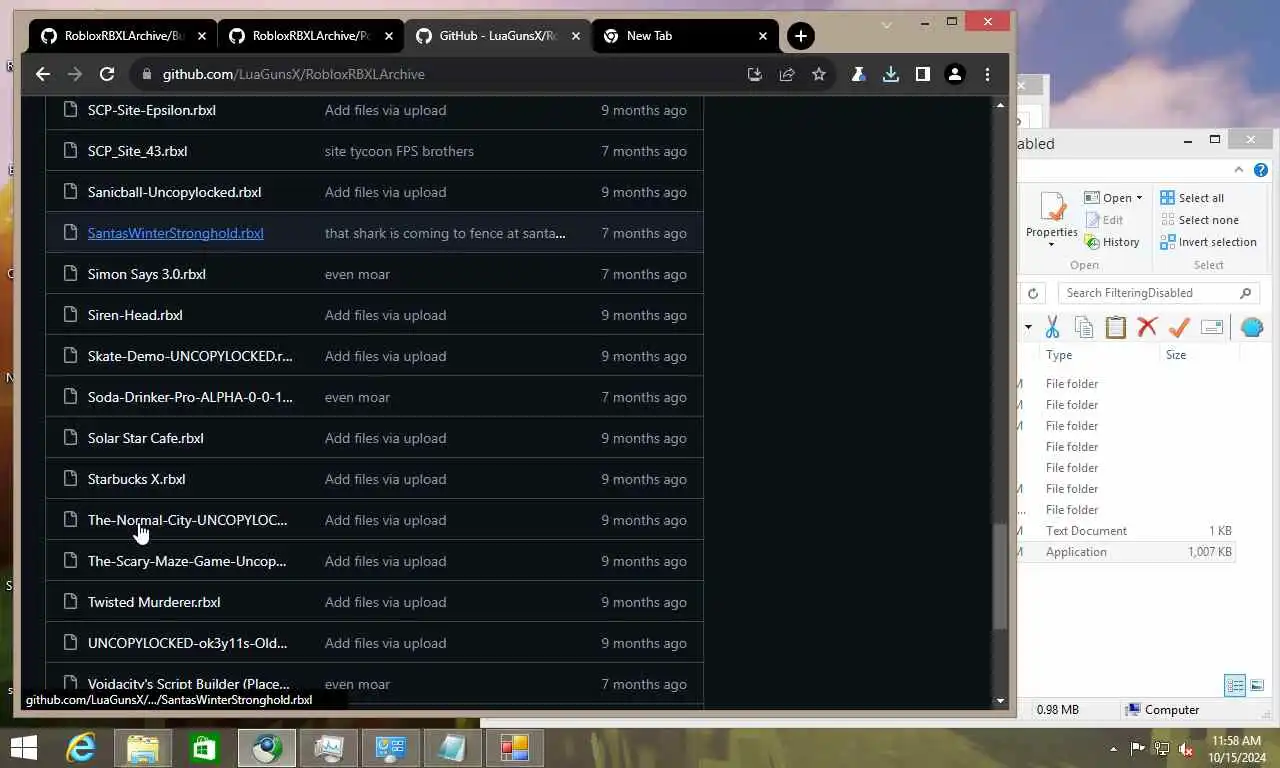Open Internet Explorer from the taskbar
Viewport: 1280px width, 768px height.
[81, 748]
